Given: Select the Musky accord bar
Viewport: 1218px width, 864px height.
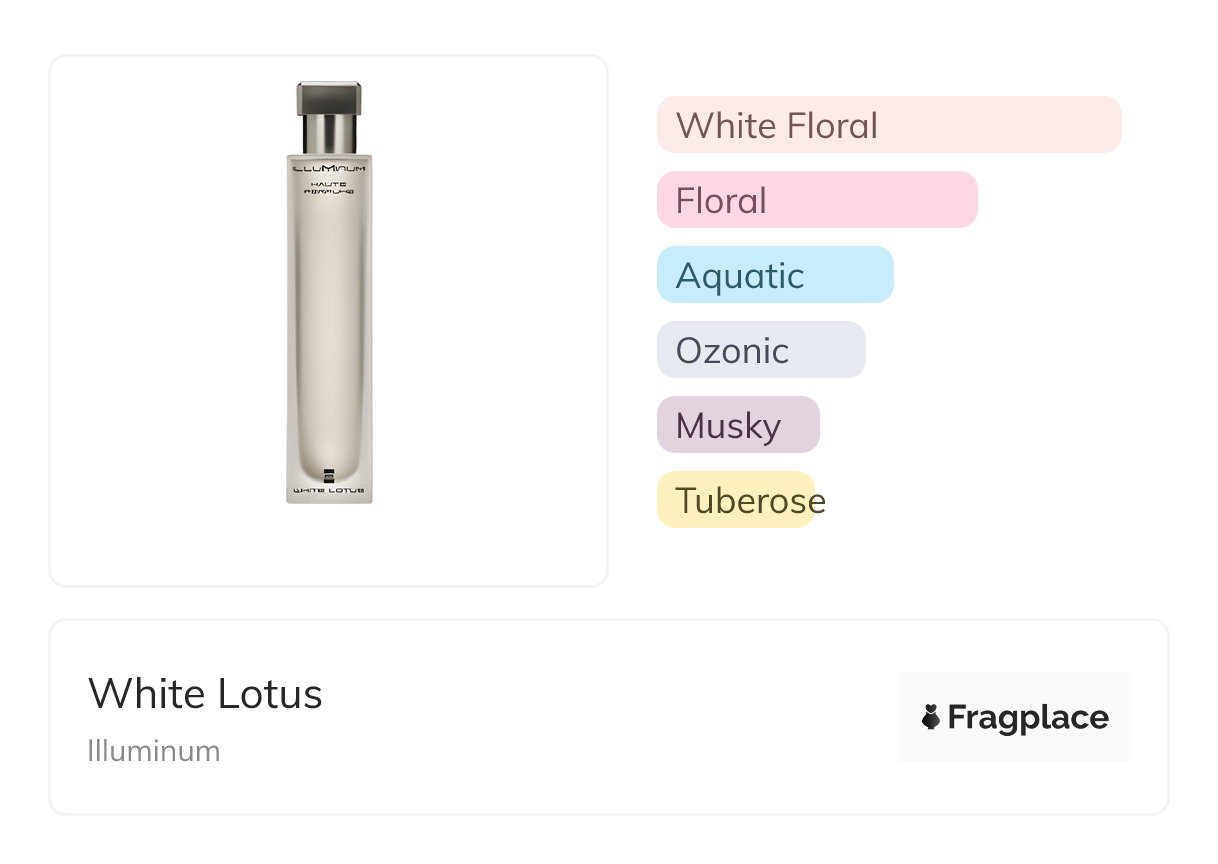Looking at the screenshot, I should click(x=737, y=425).
